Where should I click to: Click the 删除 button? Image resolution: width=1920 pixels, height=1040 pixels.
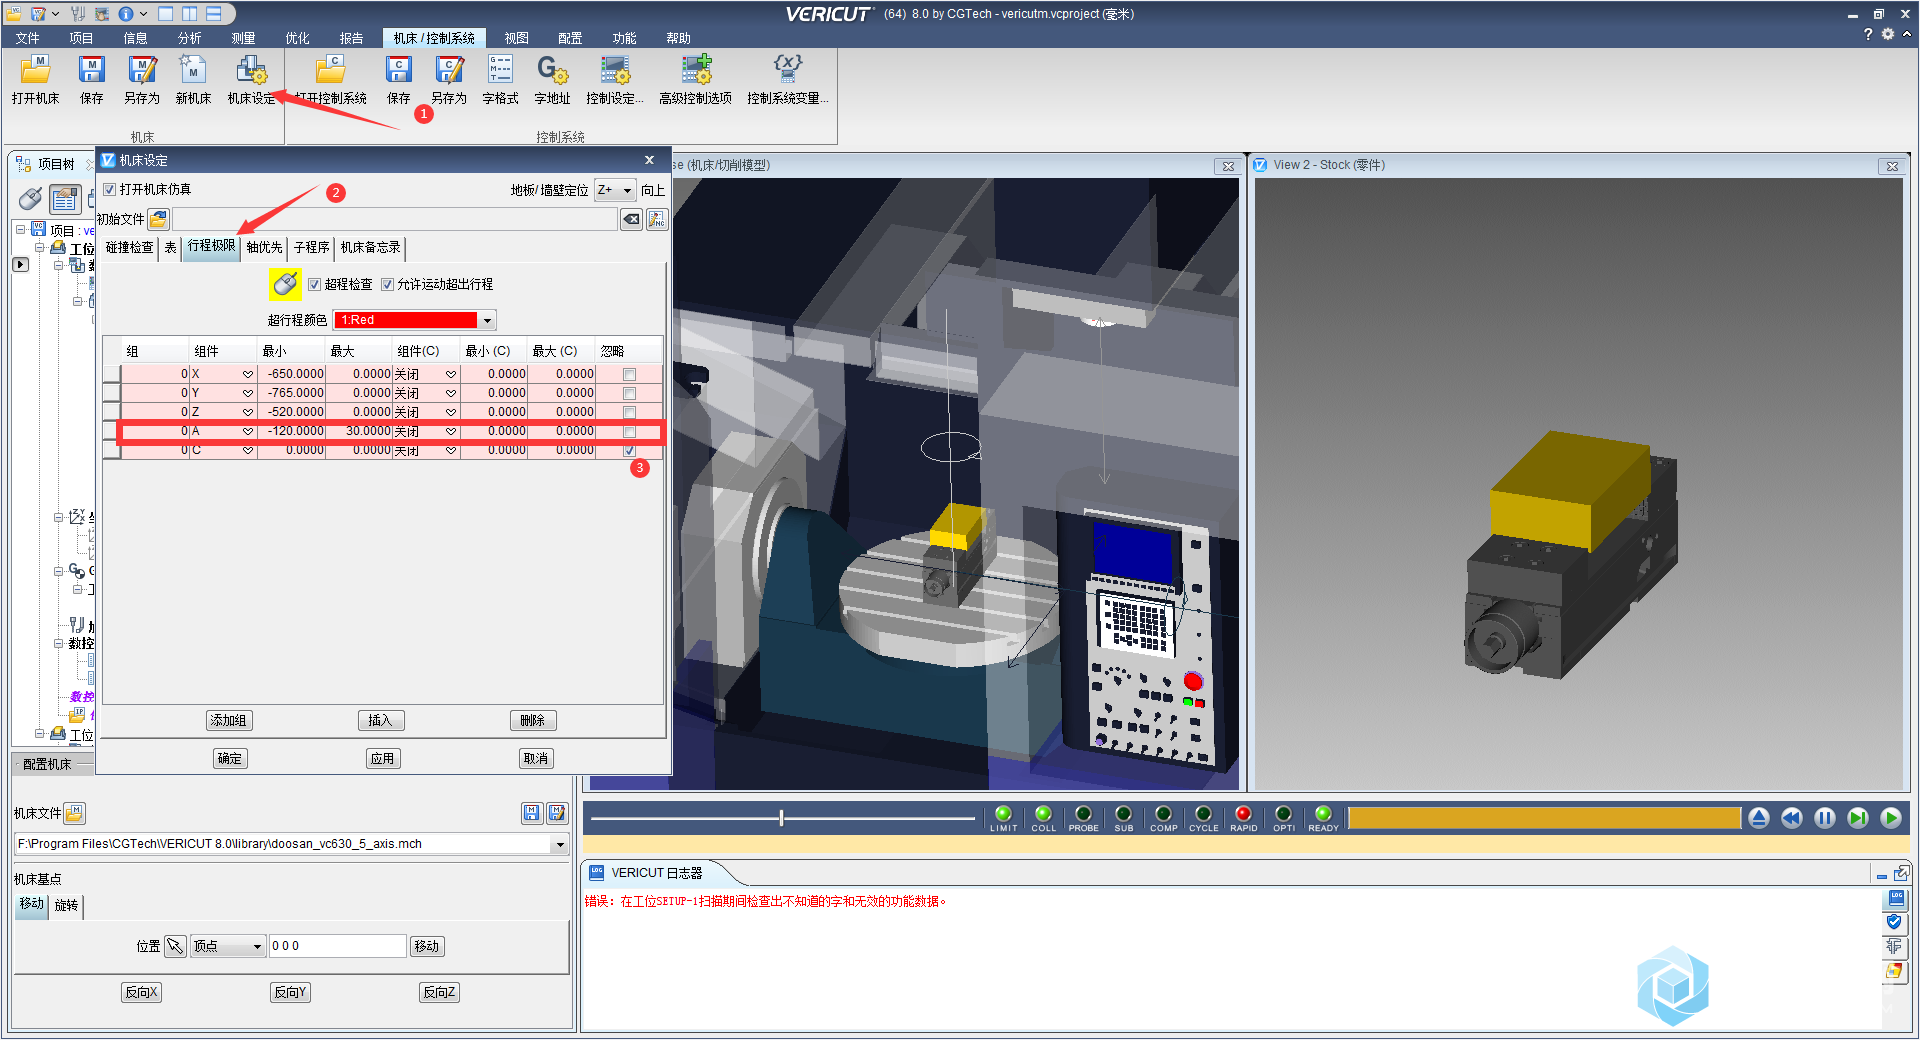(533, 720)
